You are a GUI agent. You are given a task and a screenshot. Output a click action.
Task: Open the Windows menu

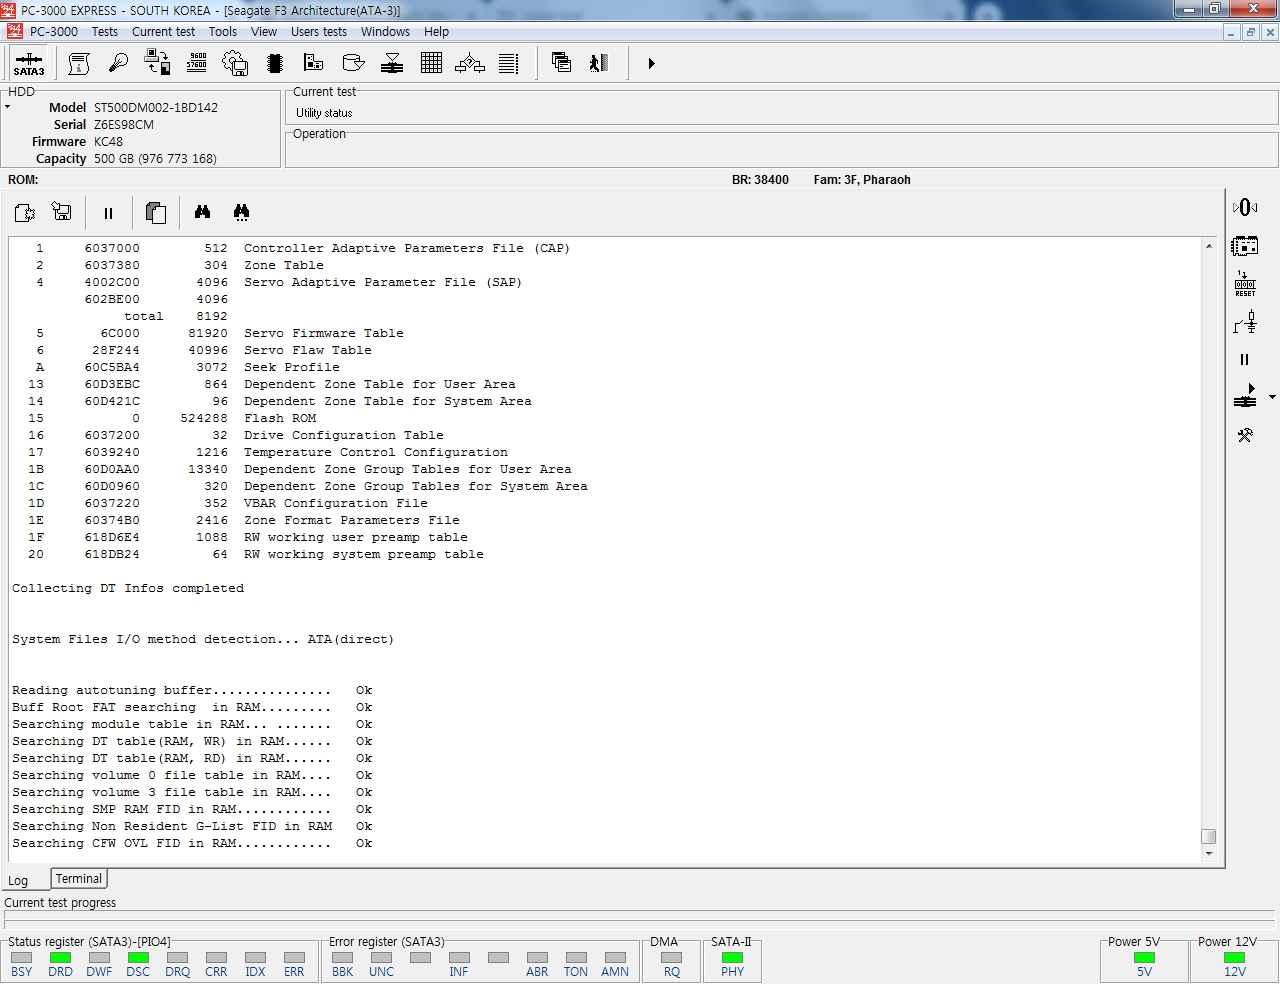click(x=385, y=32)
